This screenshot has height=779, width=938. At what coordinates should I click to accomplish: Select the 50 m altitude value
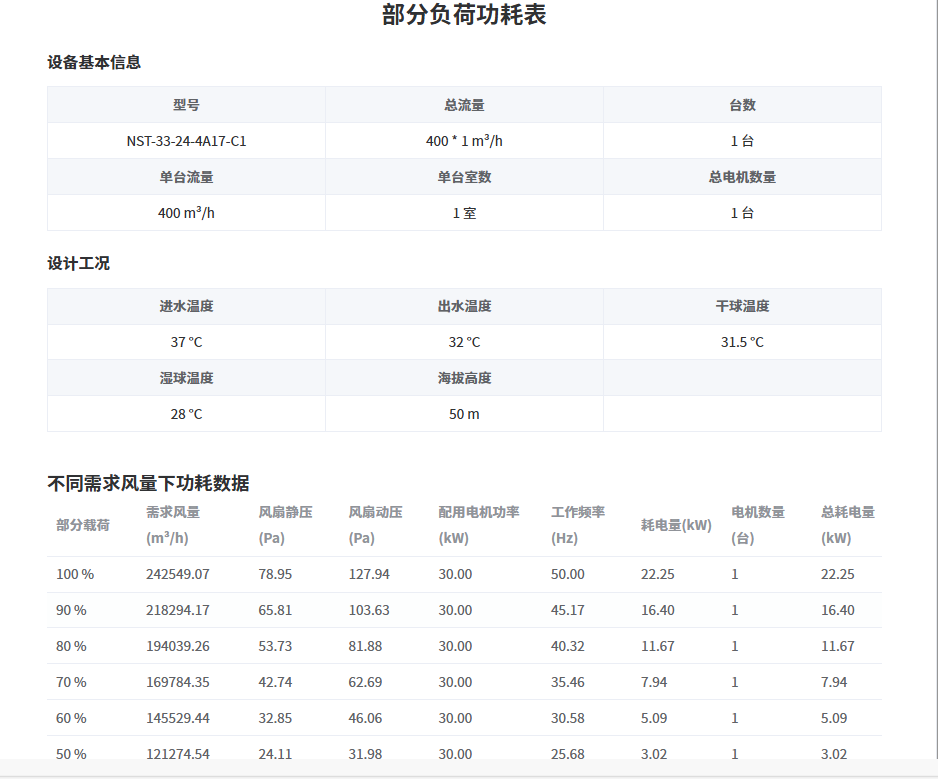click(464, 414)
